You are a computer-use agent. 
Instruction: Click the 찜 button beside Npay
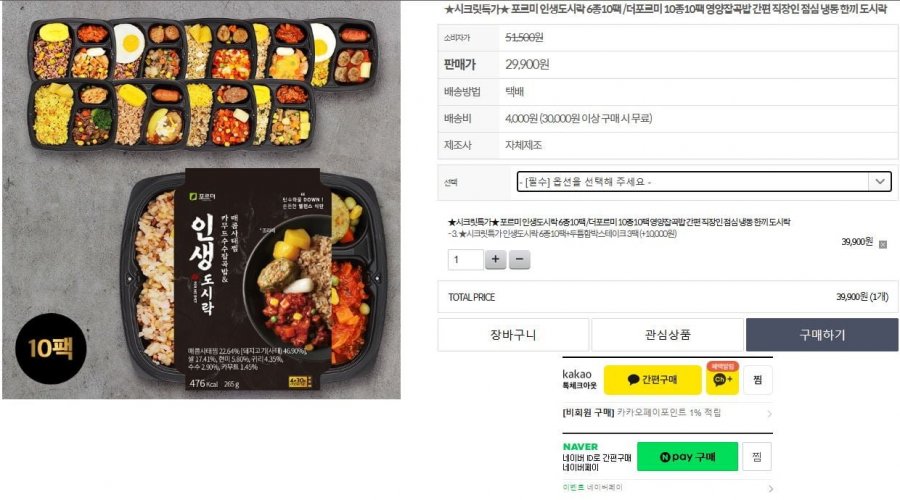point(757,456)
